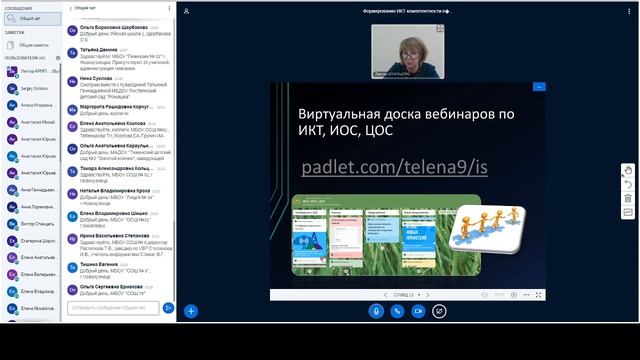
Task: Click the Елена Владимировна Шишко message
Action: coord(119,219)
